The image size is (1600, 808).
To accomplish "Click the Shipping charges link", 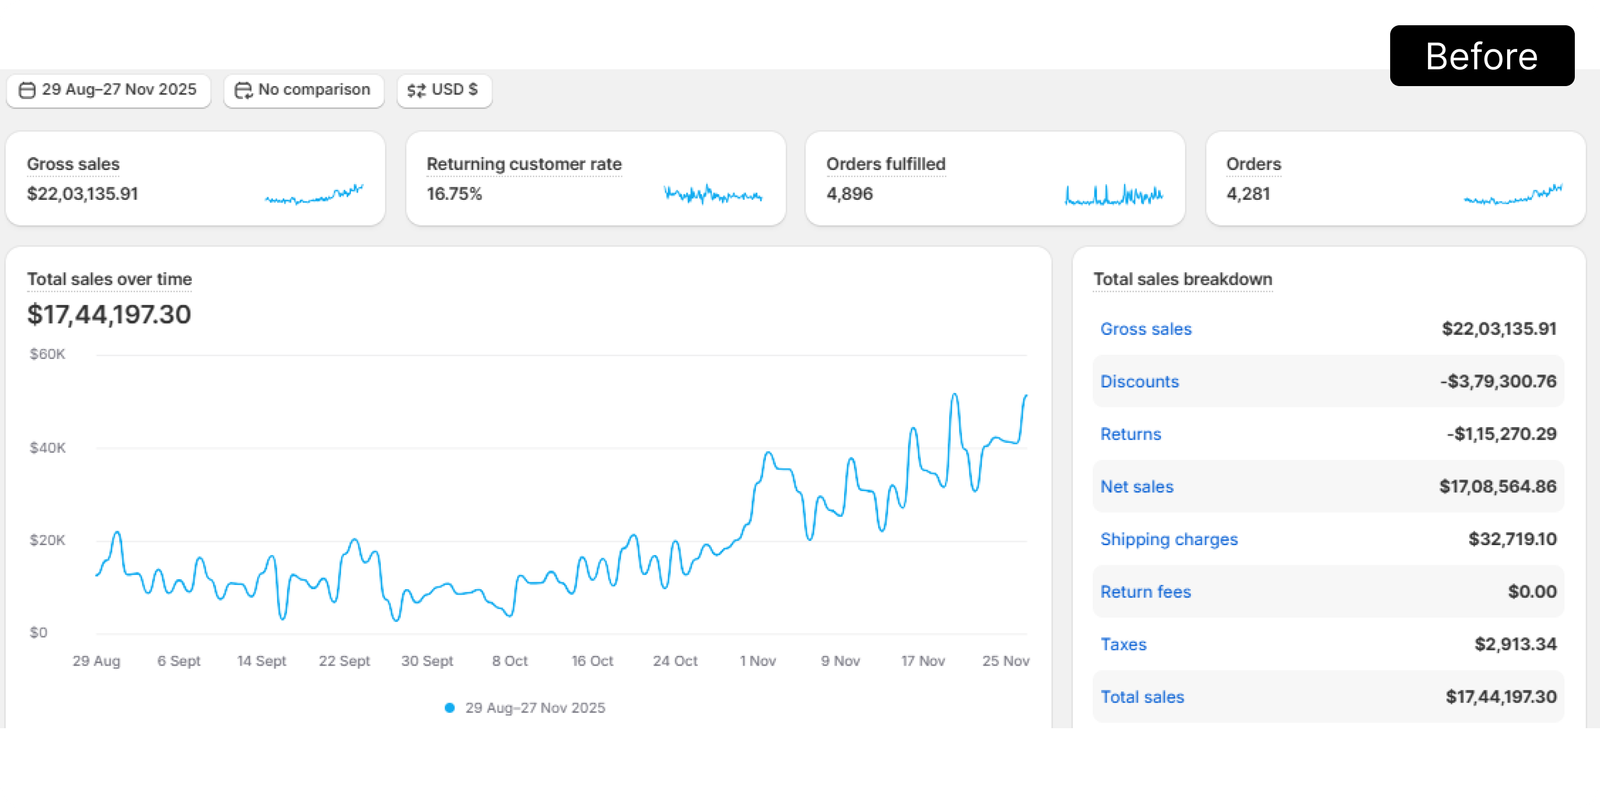I will pyautogui.click(x=1169, y=540).
